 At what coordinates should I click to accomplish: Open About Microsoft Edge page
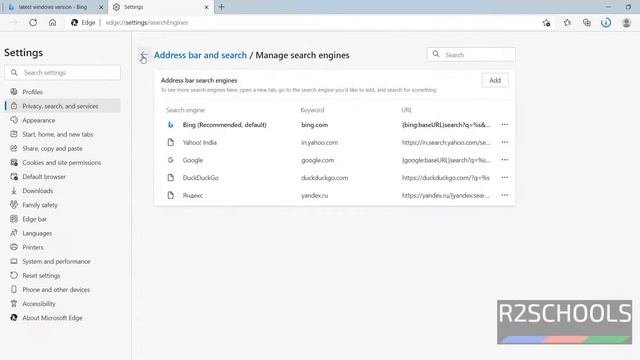[52, 318]
